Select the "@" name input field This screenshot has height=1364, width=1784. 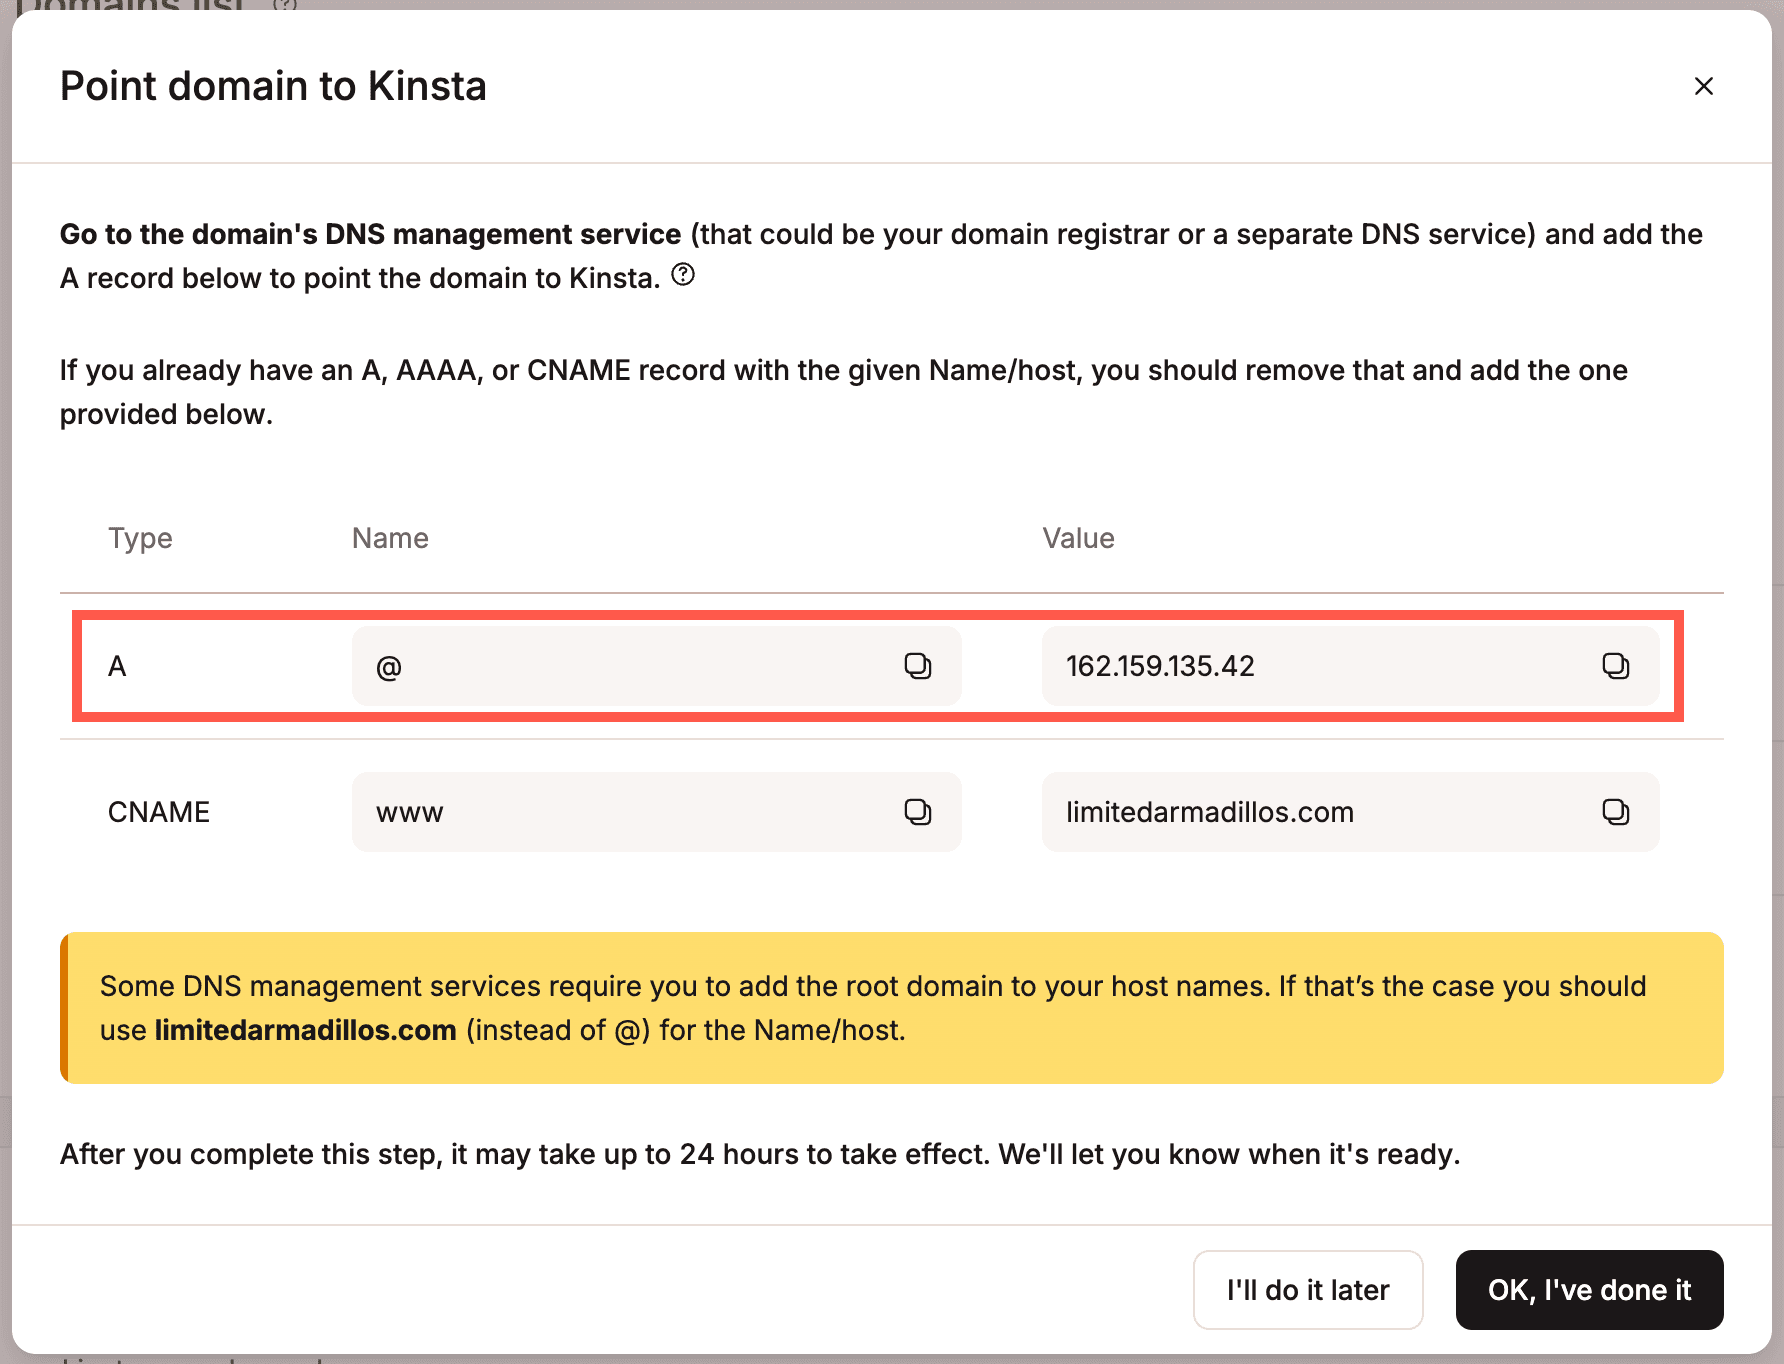tap(600, 665)
